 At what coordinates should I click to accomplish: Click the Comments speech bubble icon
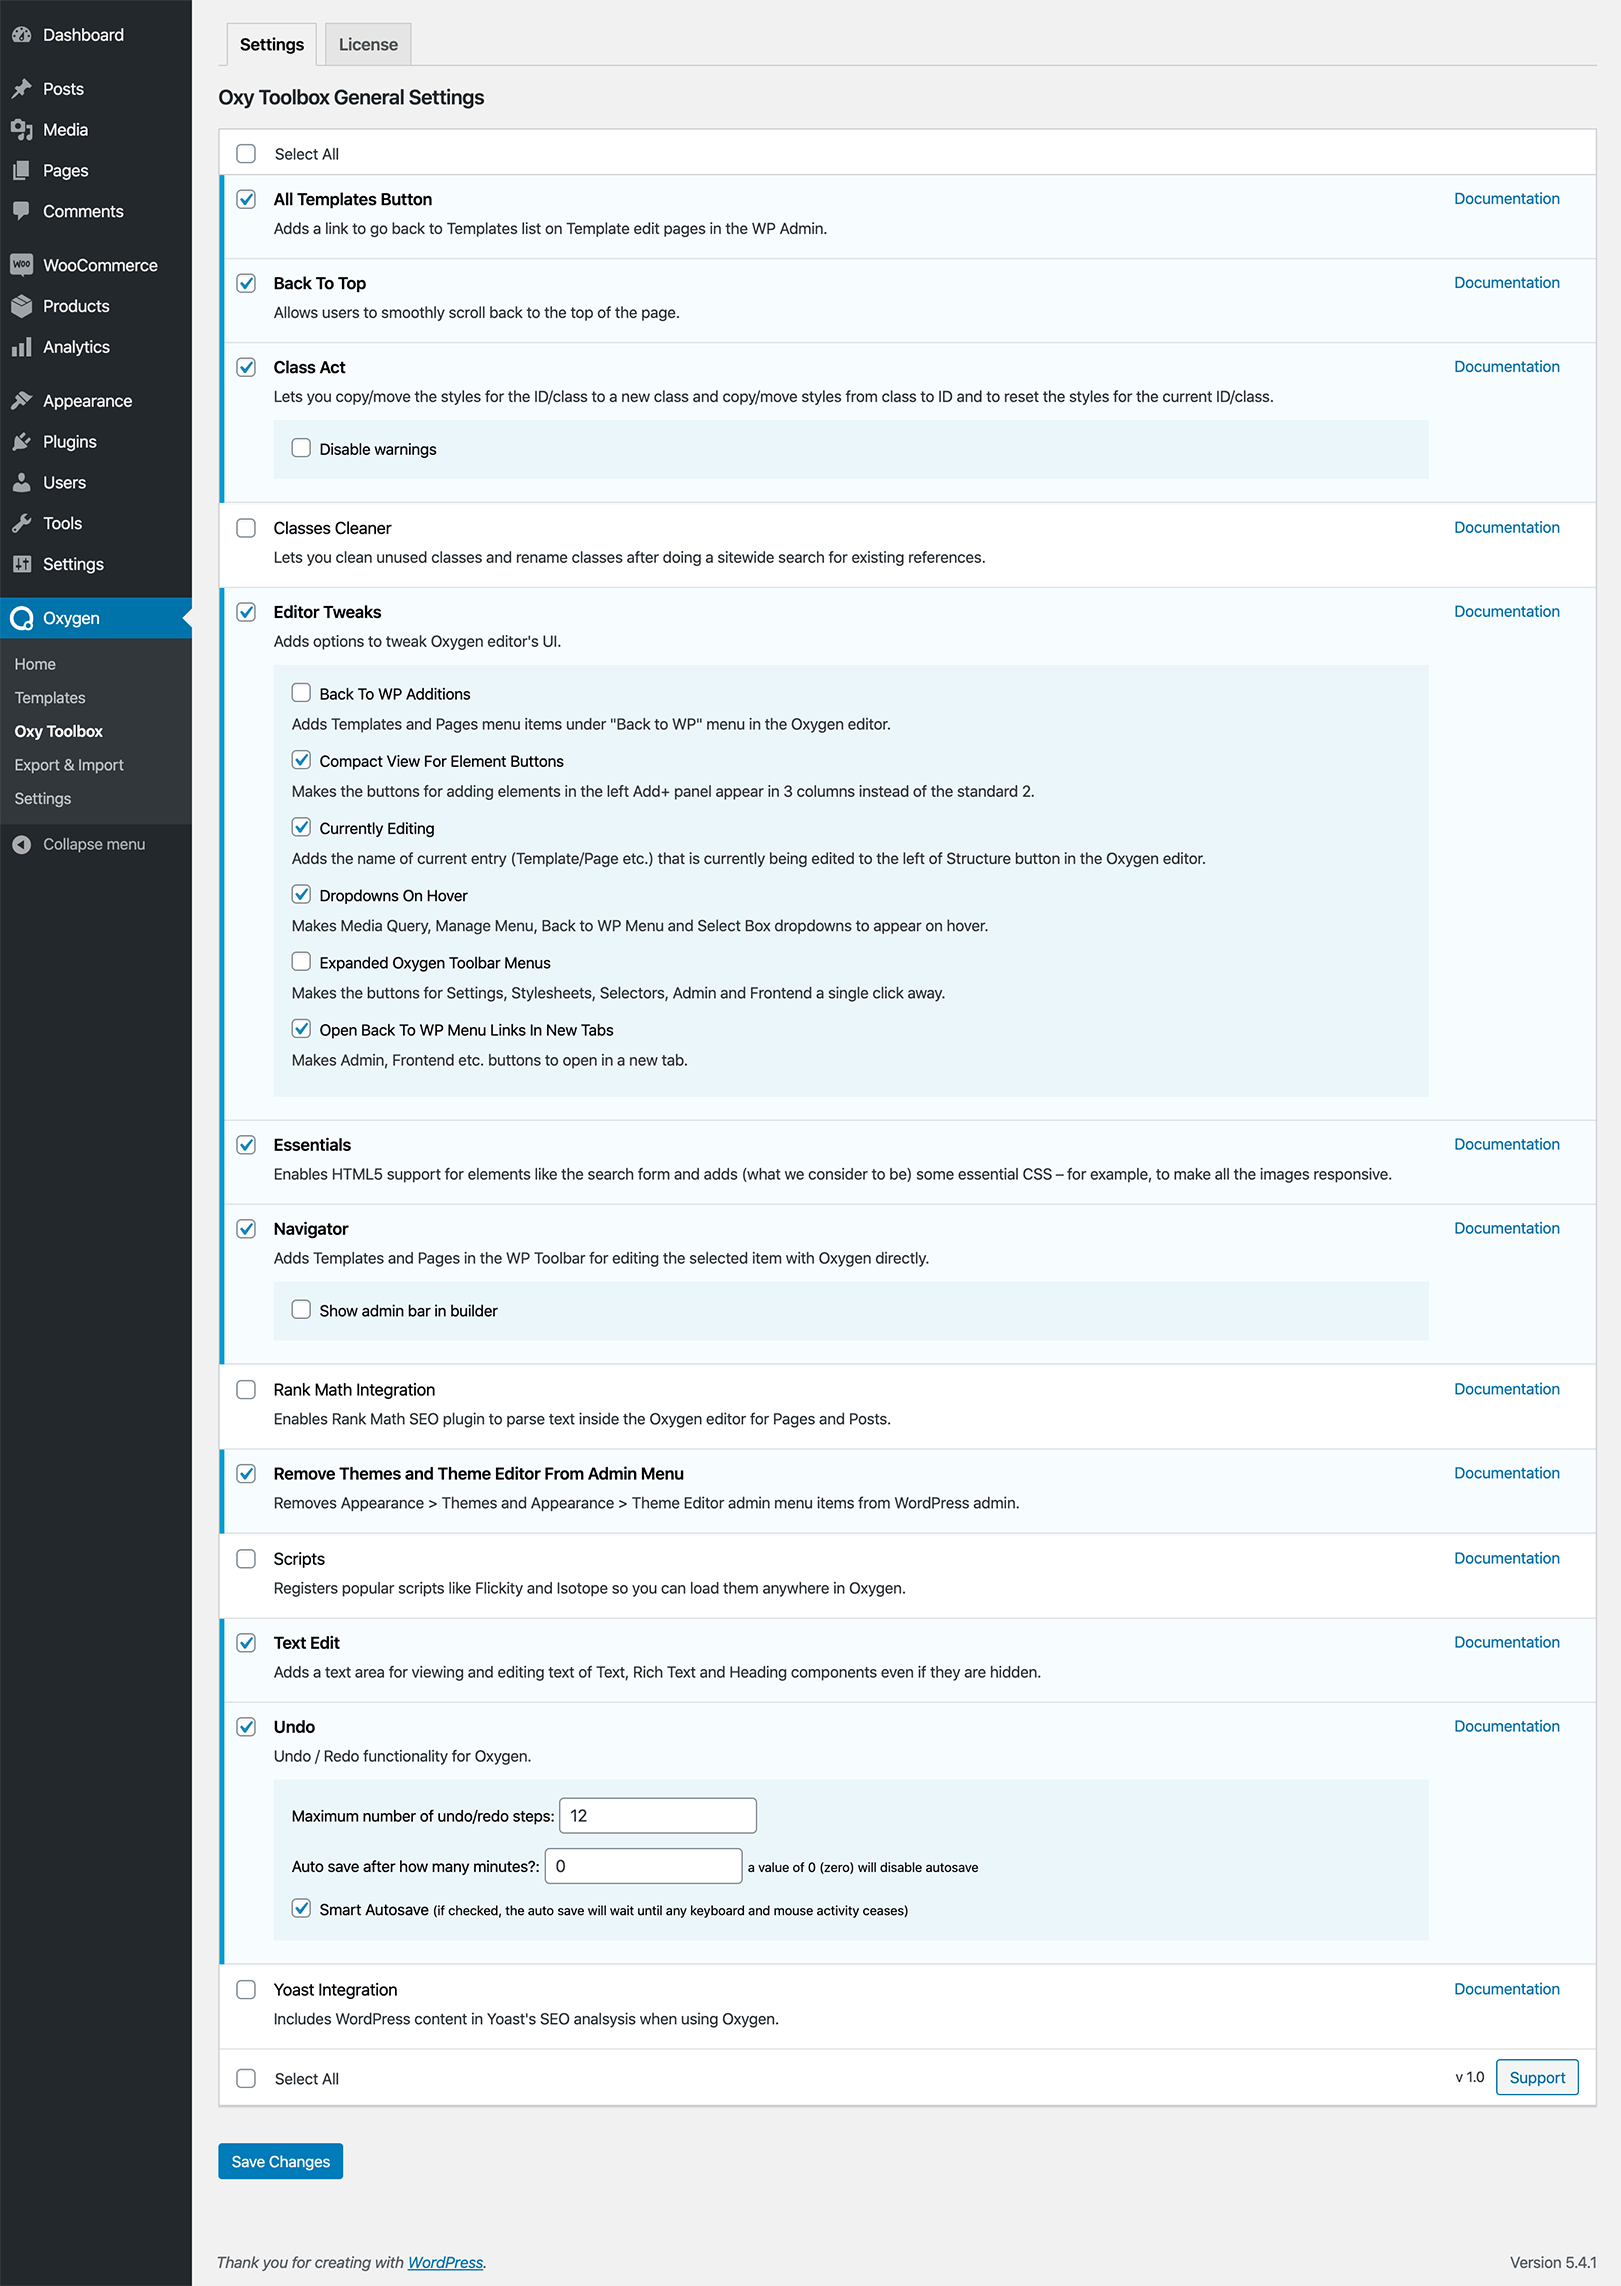pos(22,211)
